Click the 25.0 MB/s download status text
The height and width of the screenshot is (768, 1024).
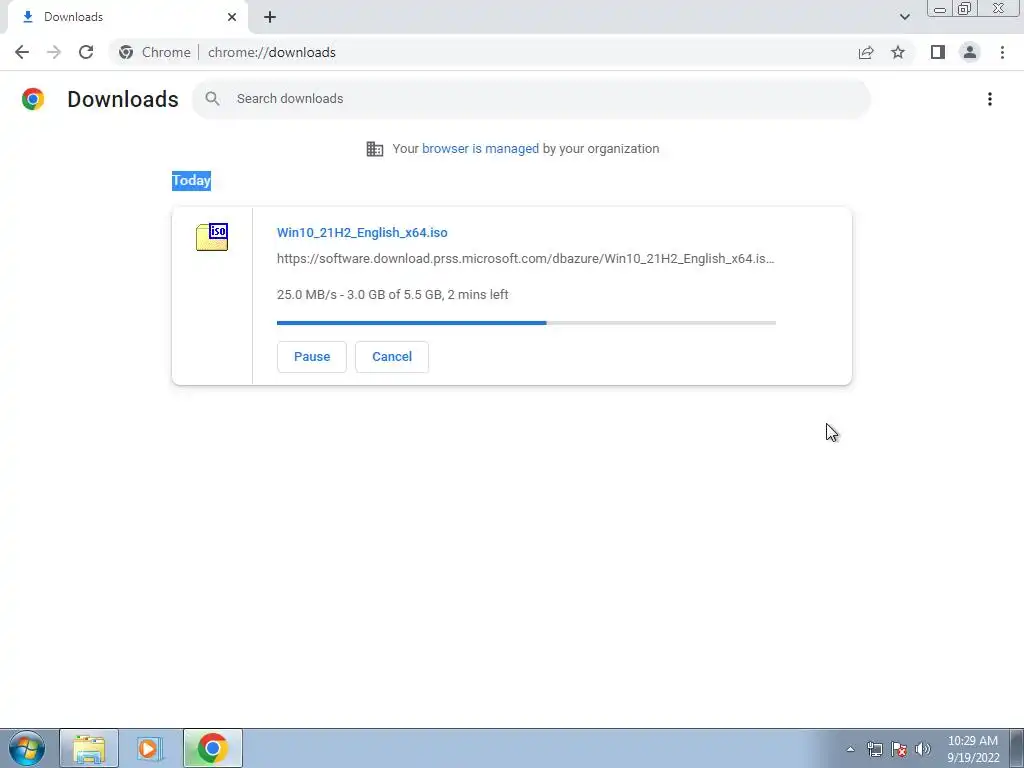point(392,295)
